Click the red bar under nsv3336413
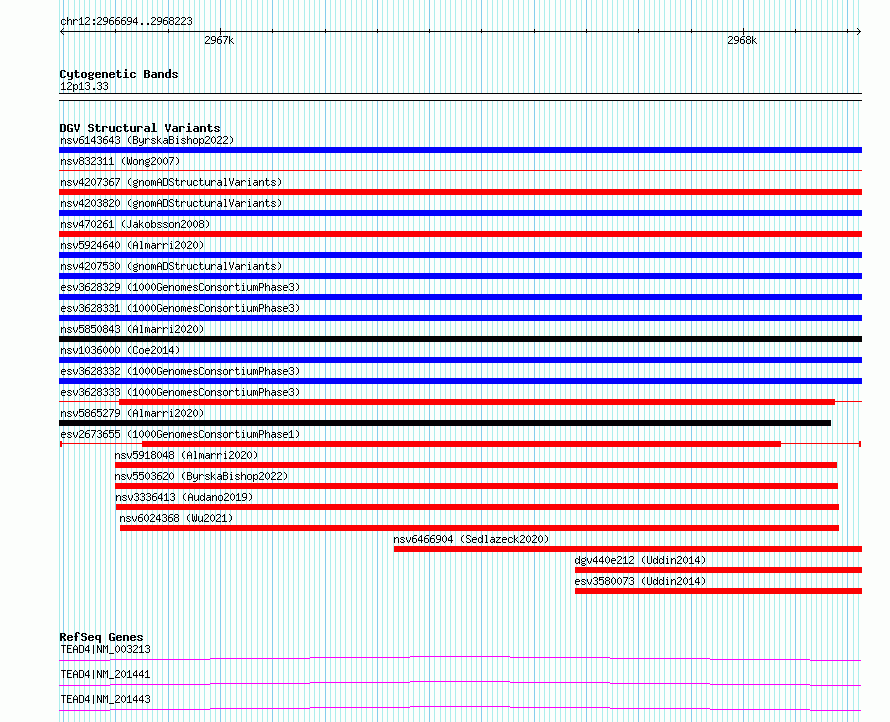 click(x=477, y=507)
